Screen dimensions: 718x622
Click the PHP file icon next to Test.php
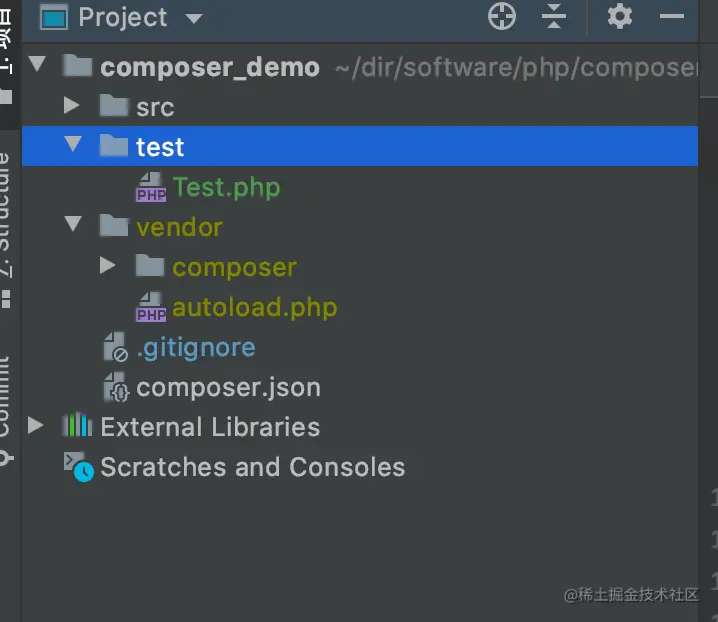(x=151, y=187)
